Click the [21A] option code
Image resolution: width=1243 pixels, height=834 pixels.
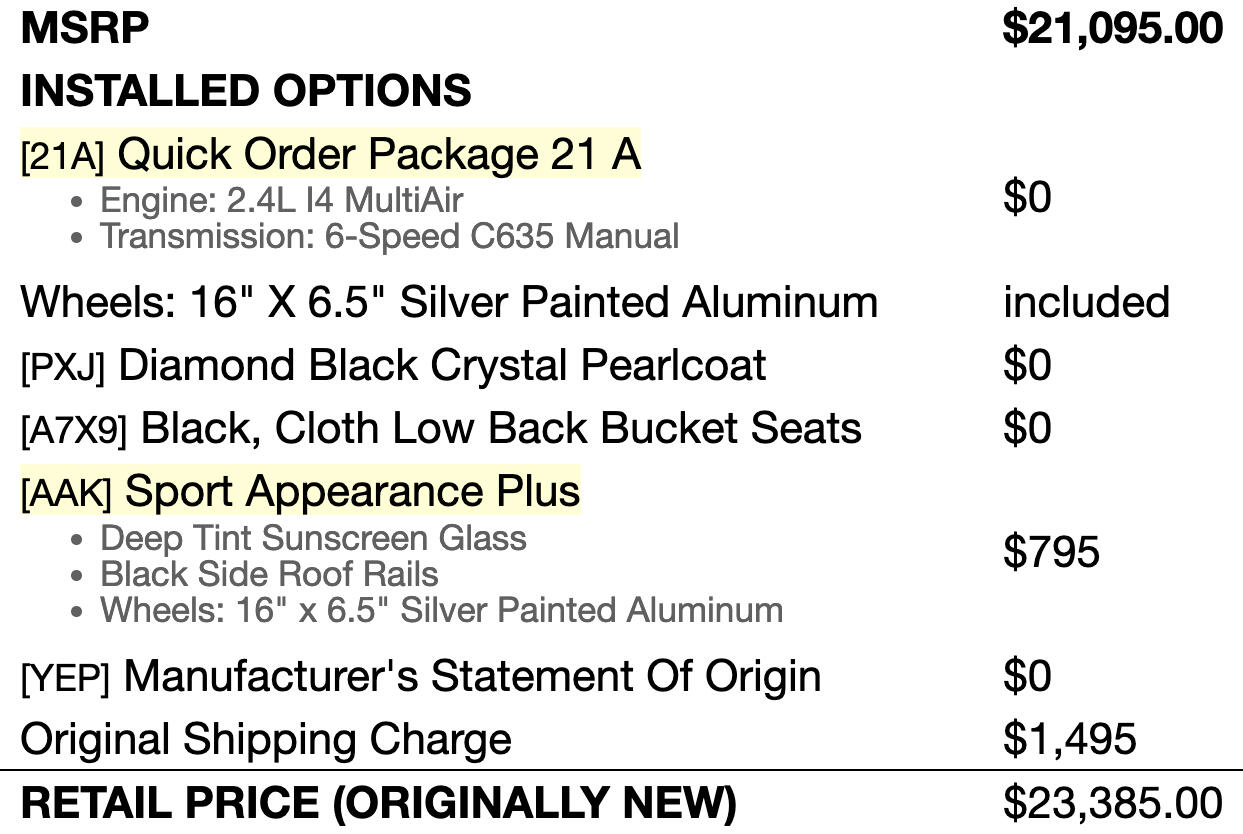click(62, 157)
